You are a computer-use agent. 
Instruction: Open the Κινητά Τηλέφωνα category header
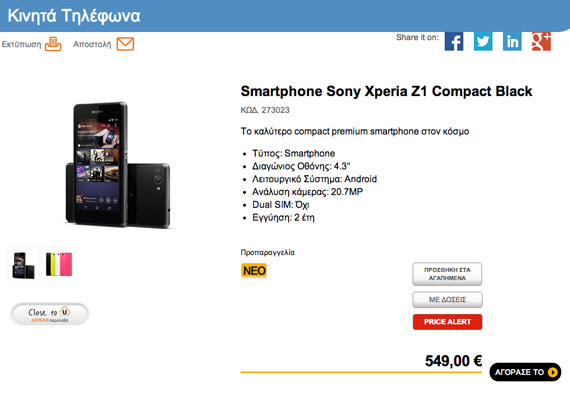(74, 16)
